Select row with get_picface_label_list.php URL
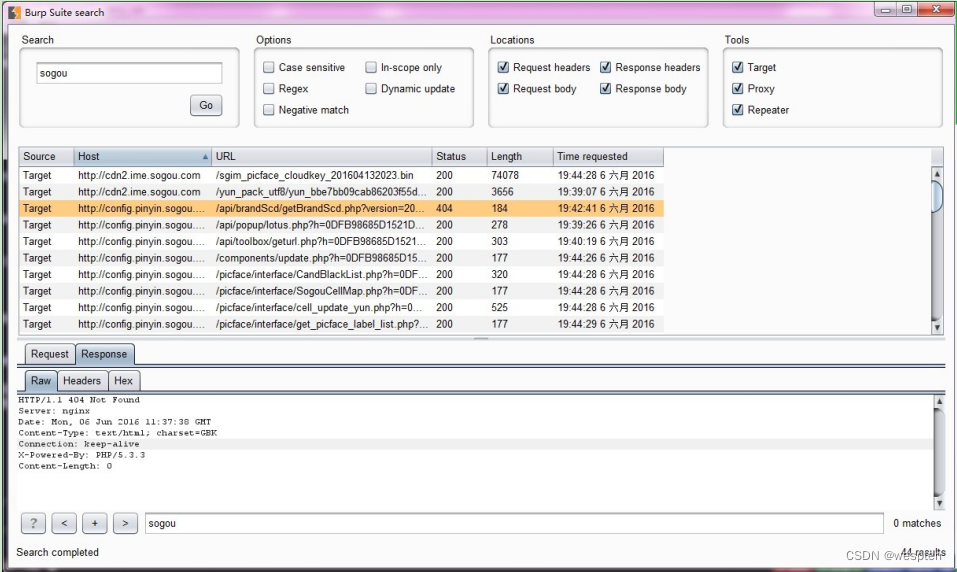The height and width of the screenshot is (572, 957). click(341, 324)
